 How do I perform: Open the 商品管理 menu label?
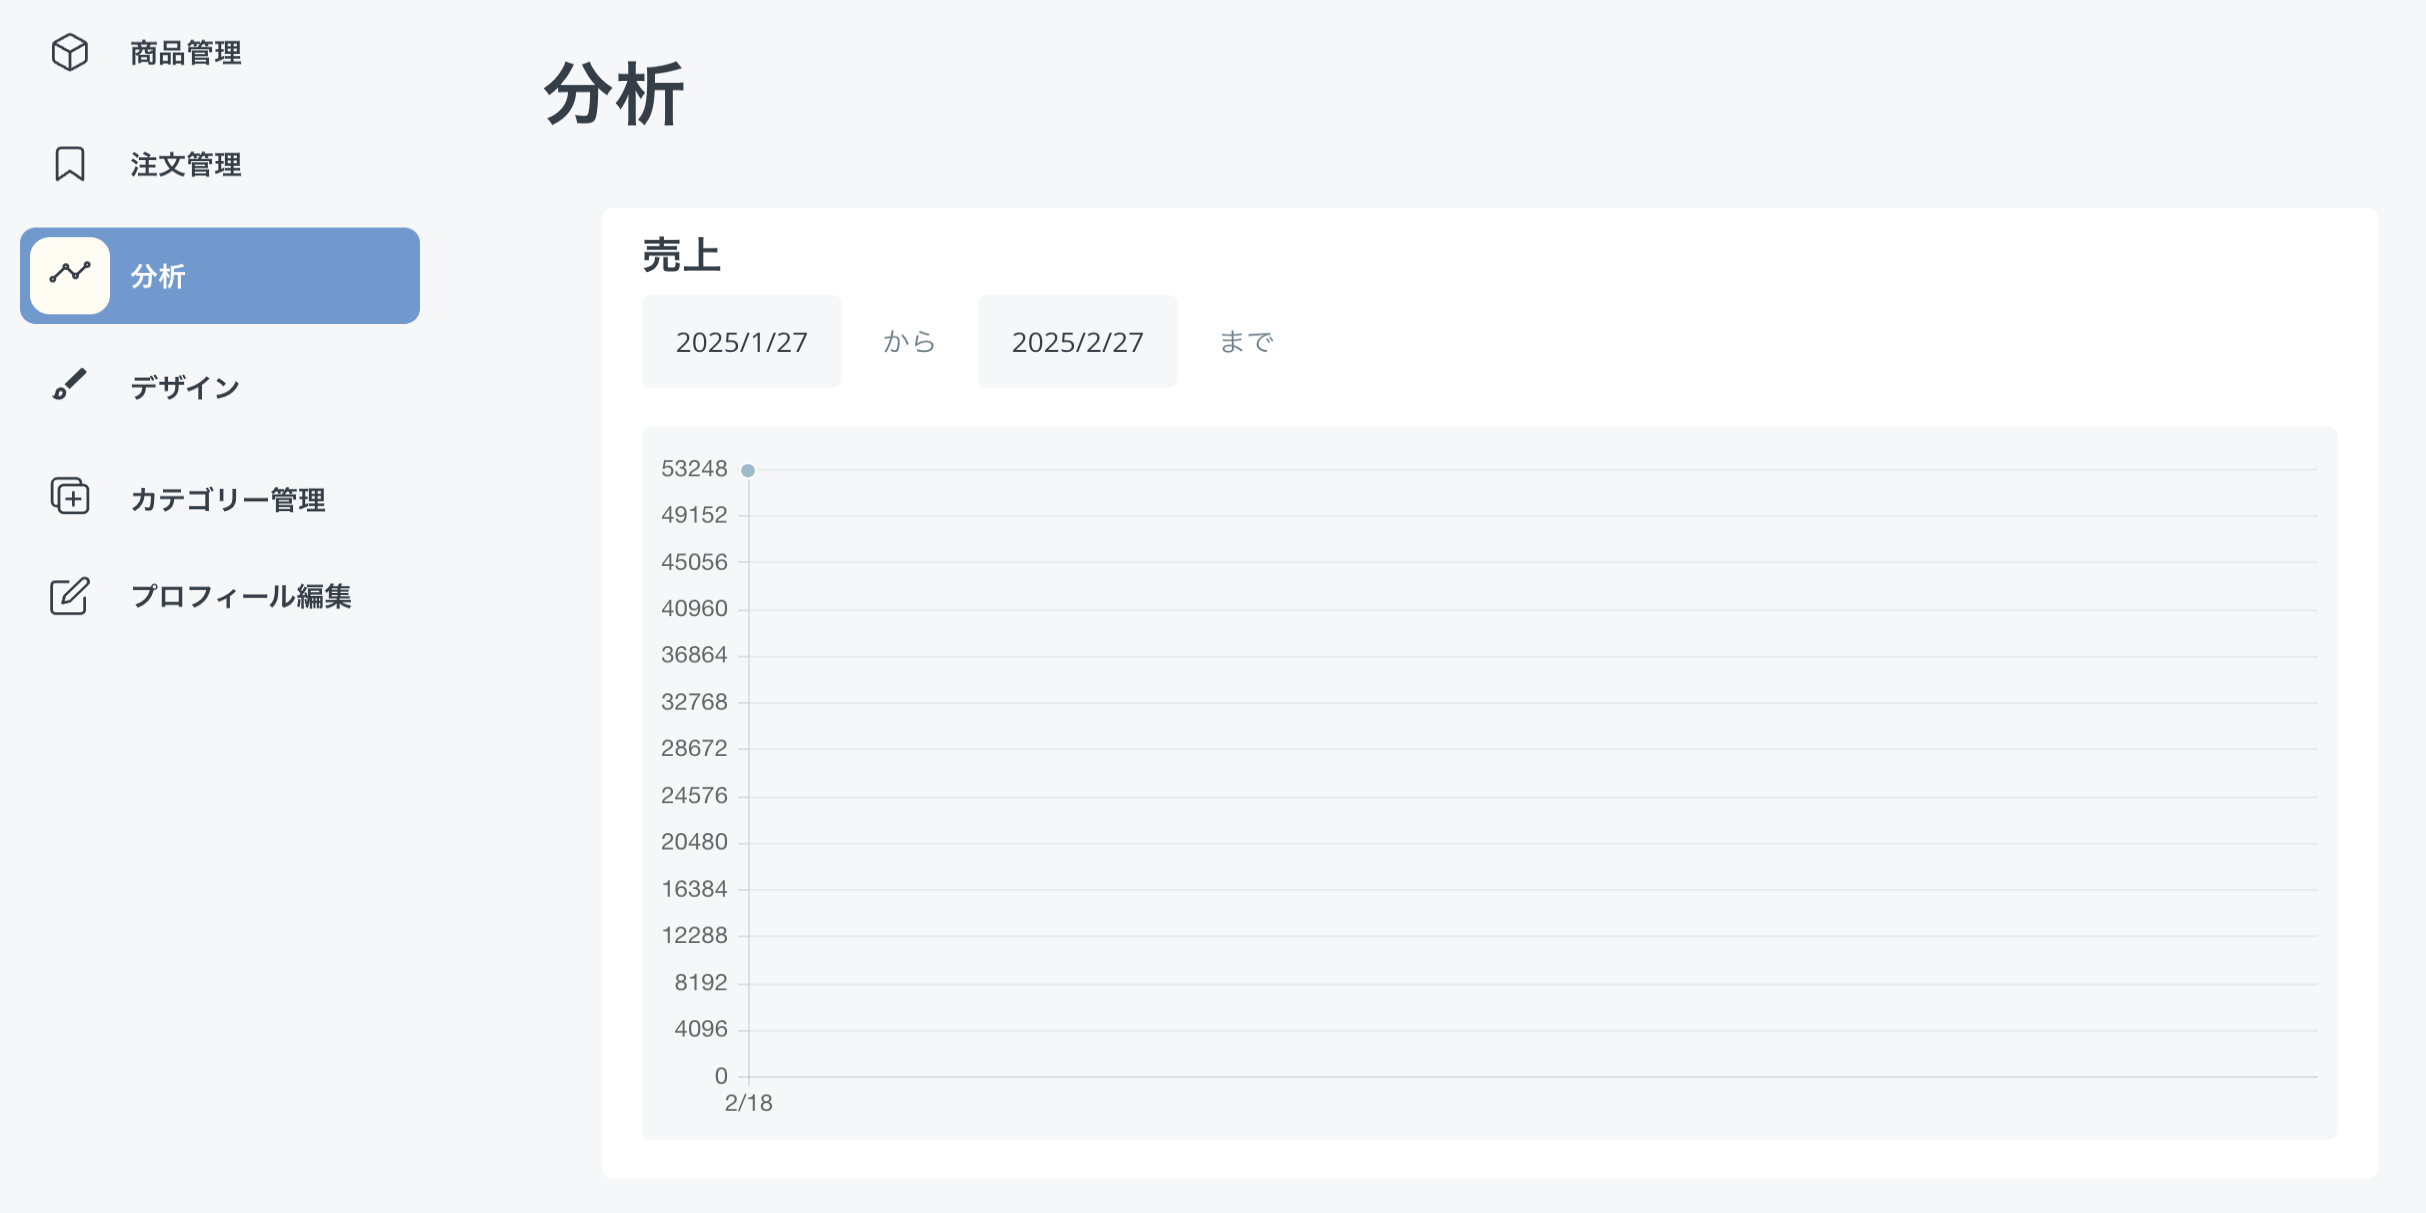tap(186, 53)
